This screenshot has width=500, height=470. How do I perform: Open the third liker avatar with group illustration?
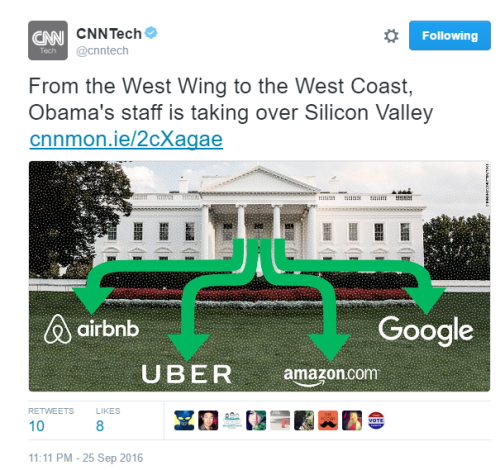(x=232, y=420)
